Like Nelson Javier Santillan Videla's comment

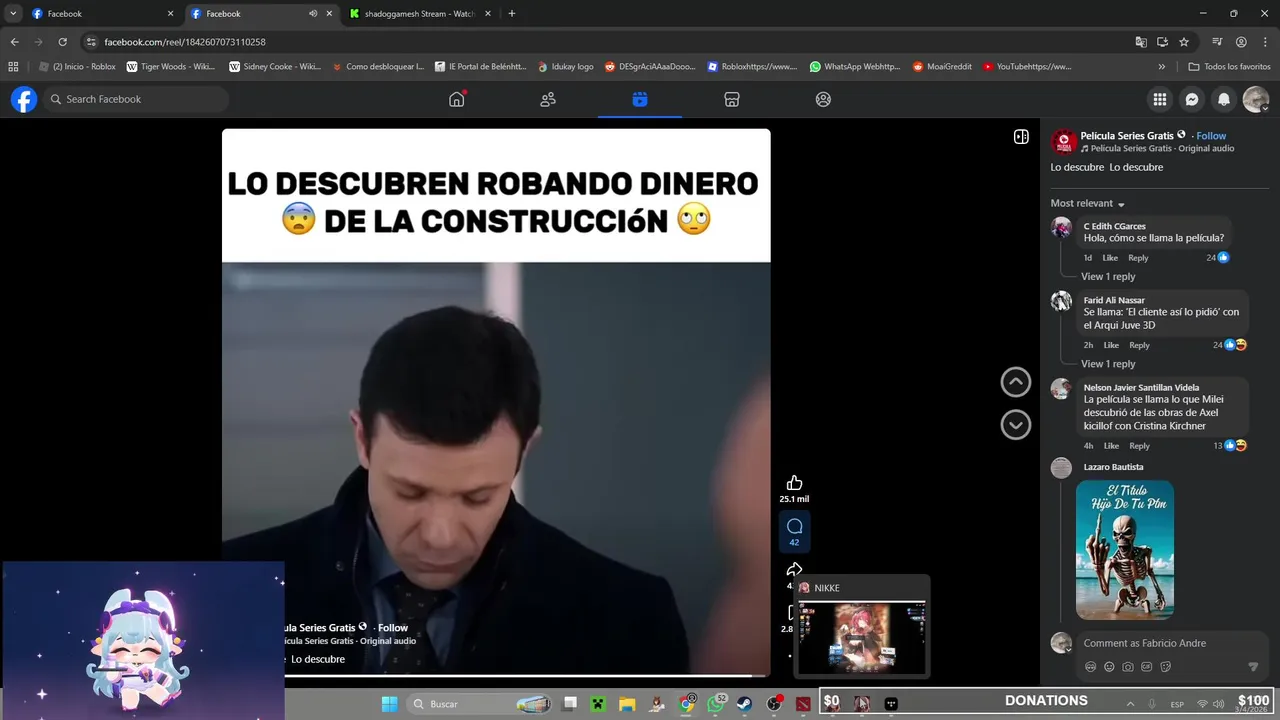pos(1111,446)
